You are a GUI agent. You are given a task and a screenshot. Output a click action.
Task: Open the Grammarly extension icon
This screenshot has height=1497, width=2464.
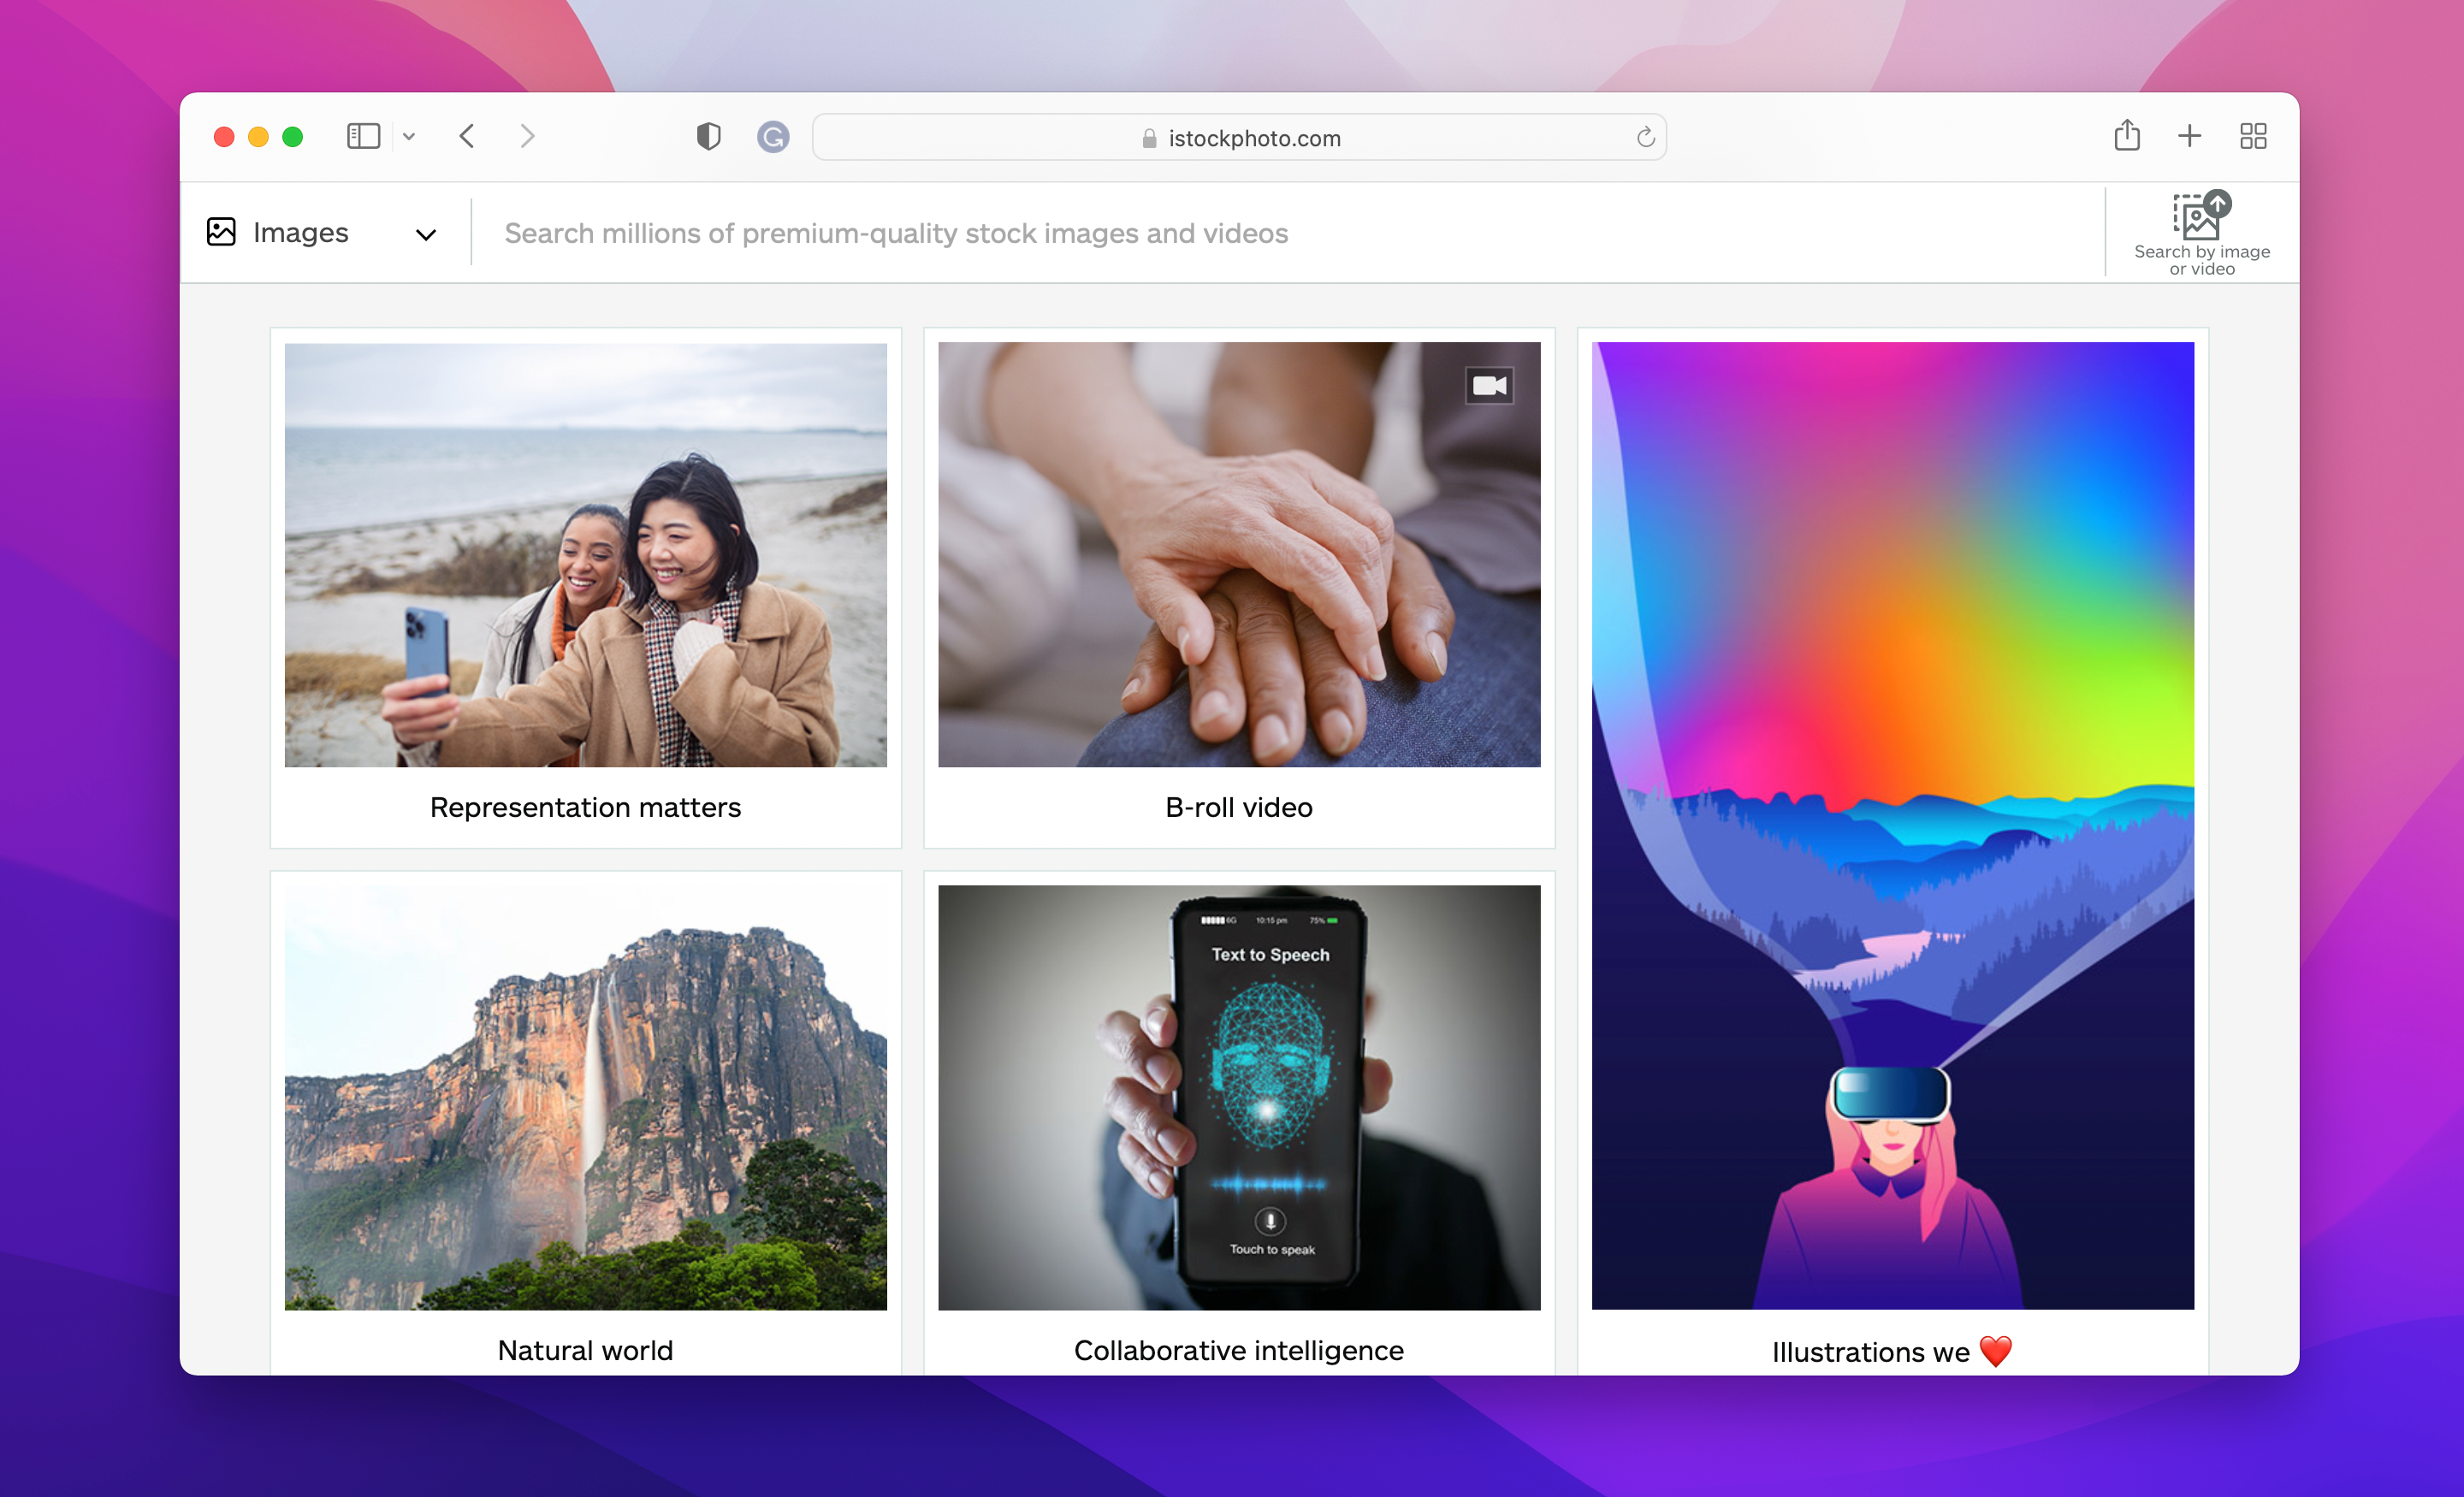[x=772, y=137]
